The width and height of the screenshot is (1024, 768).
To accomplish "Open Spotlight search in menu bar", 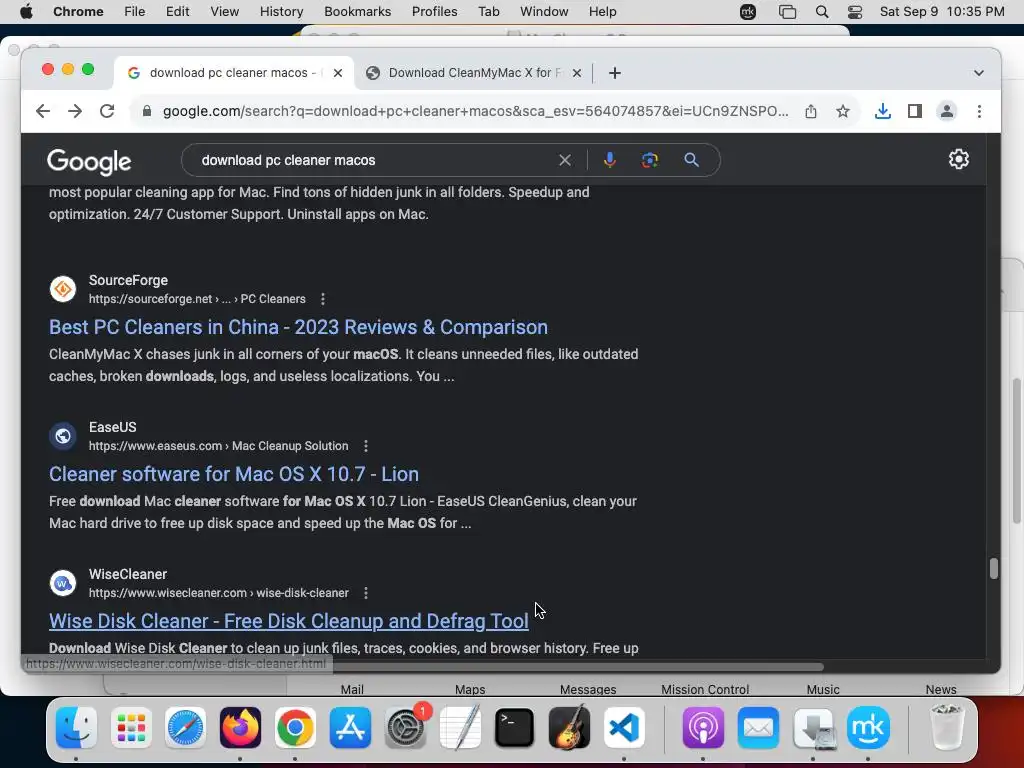I will click(822, 12).
